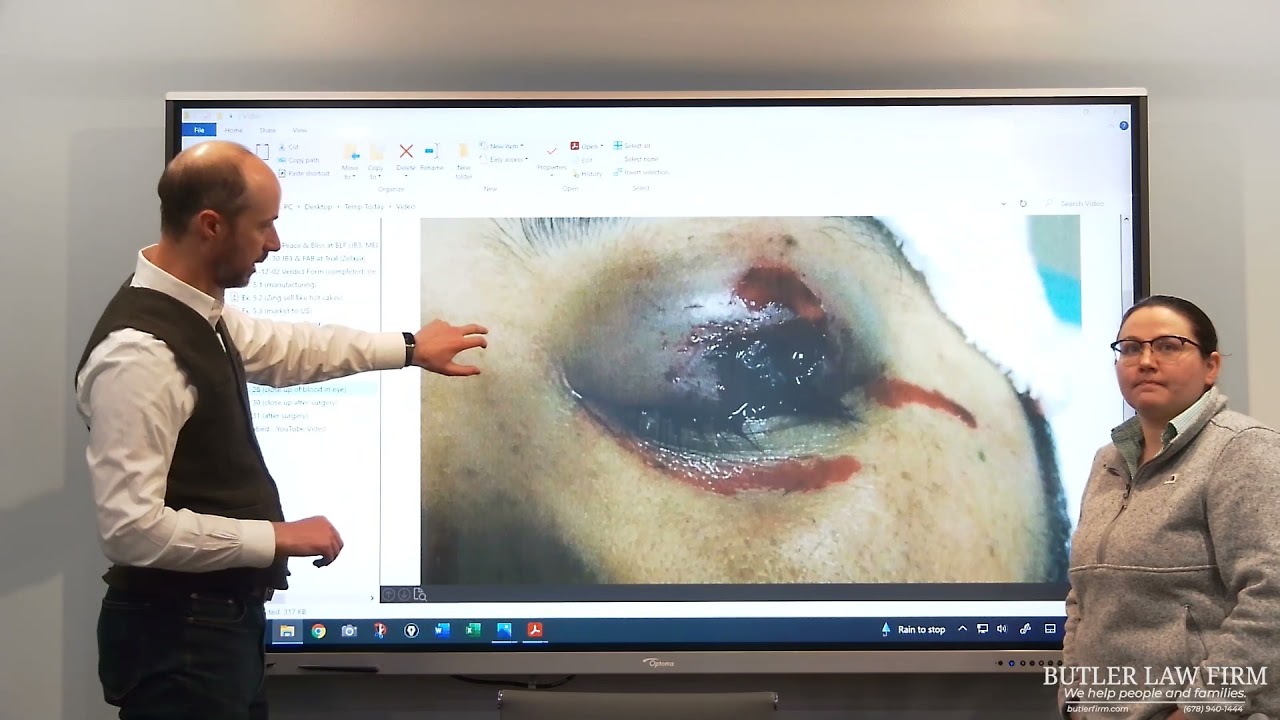
Task: Select the Delete icon in the ribbon
Action: click(405, 152)
